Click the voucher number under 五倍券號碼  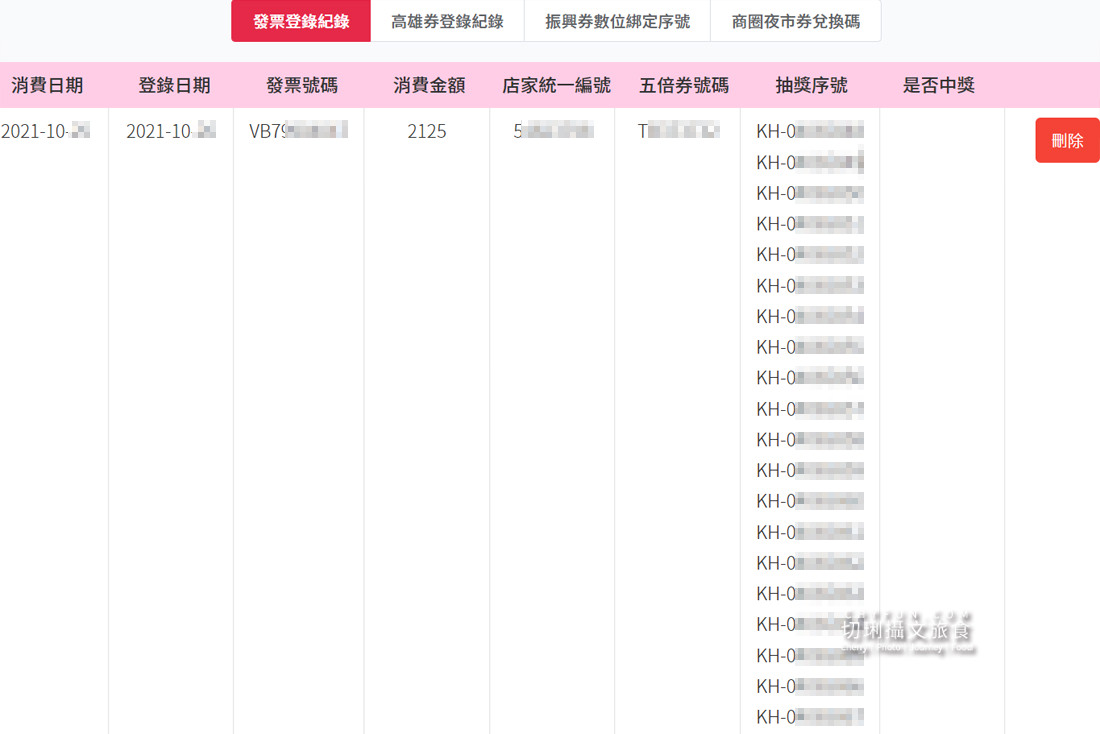point(678,131)
